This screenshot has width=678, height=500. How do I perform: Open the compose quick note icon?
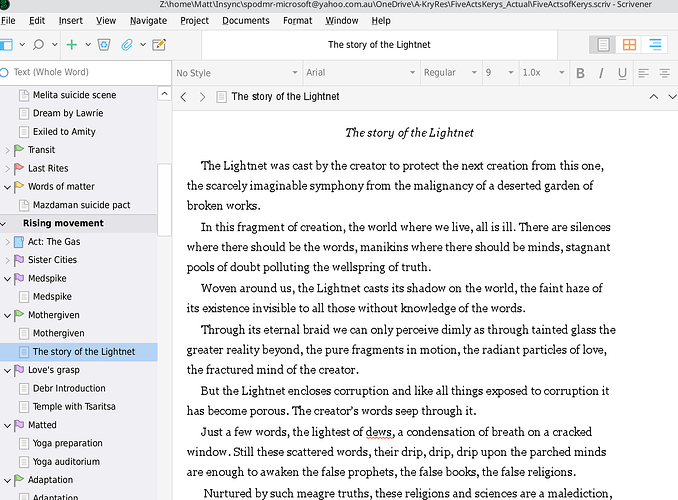pyautogui.click(x=159, y=45)
